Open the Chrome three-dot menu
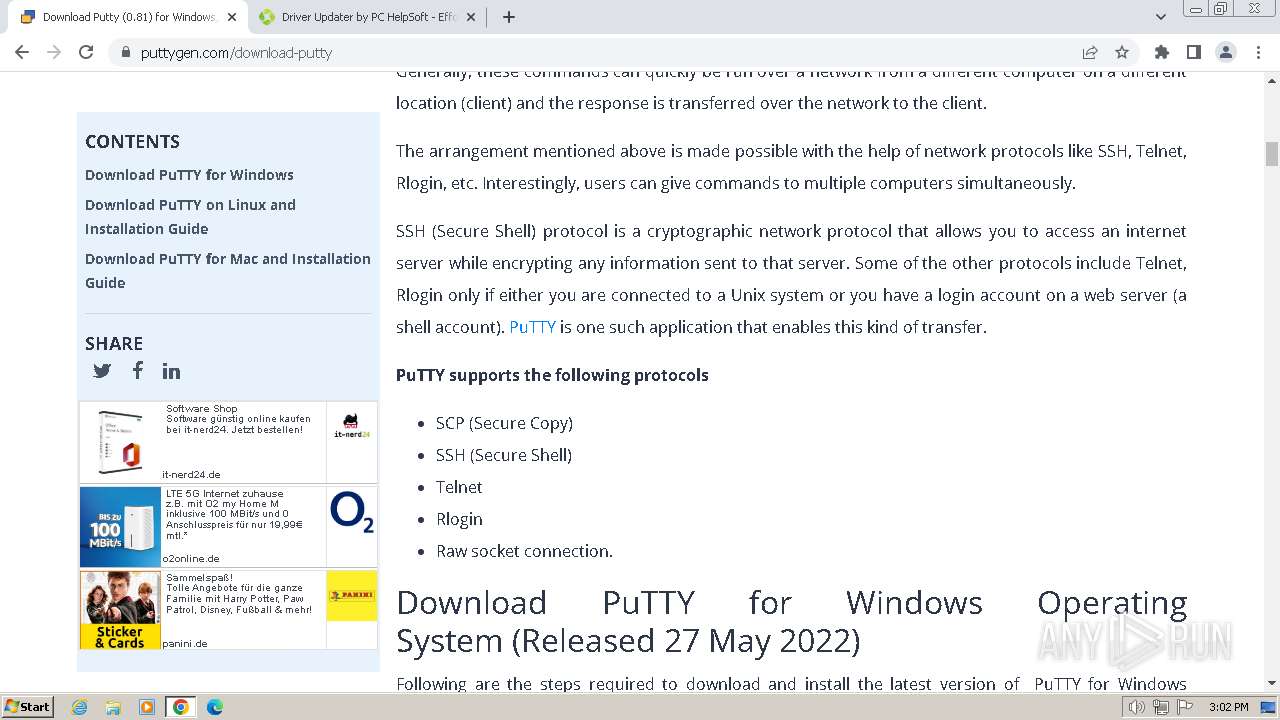The height and width of the screenshot is (720, 1280). [x=1257, y=52]
